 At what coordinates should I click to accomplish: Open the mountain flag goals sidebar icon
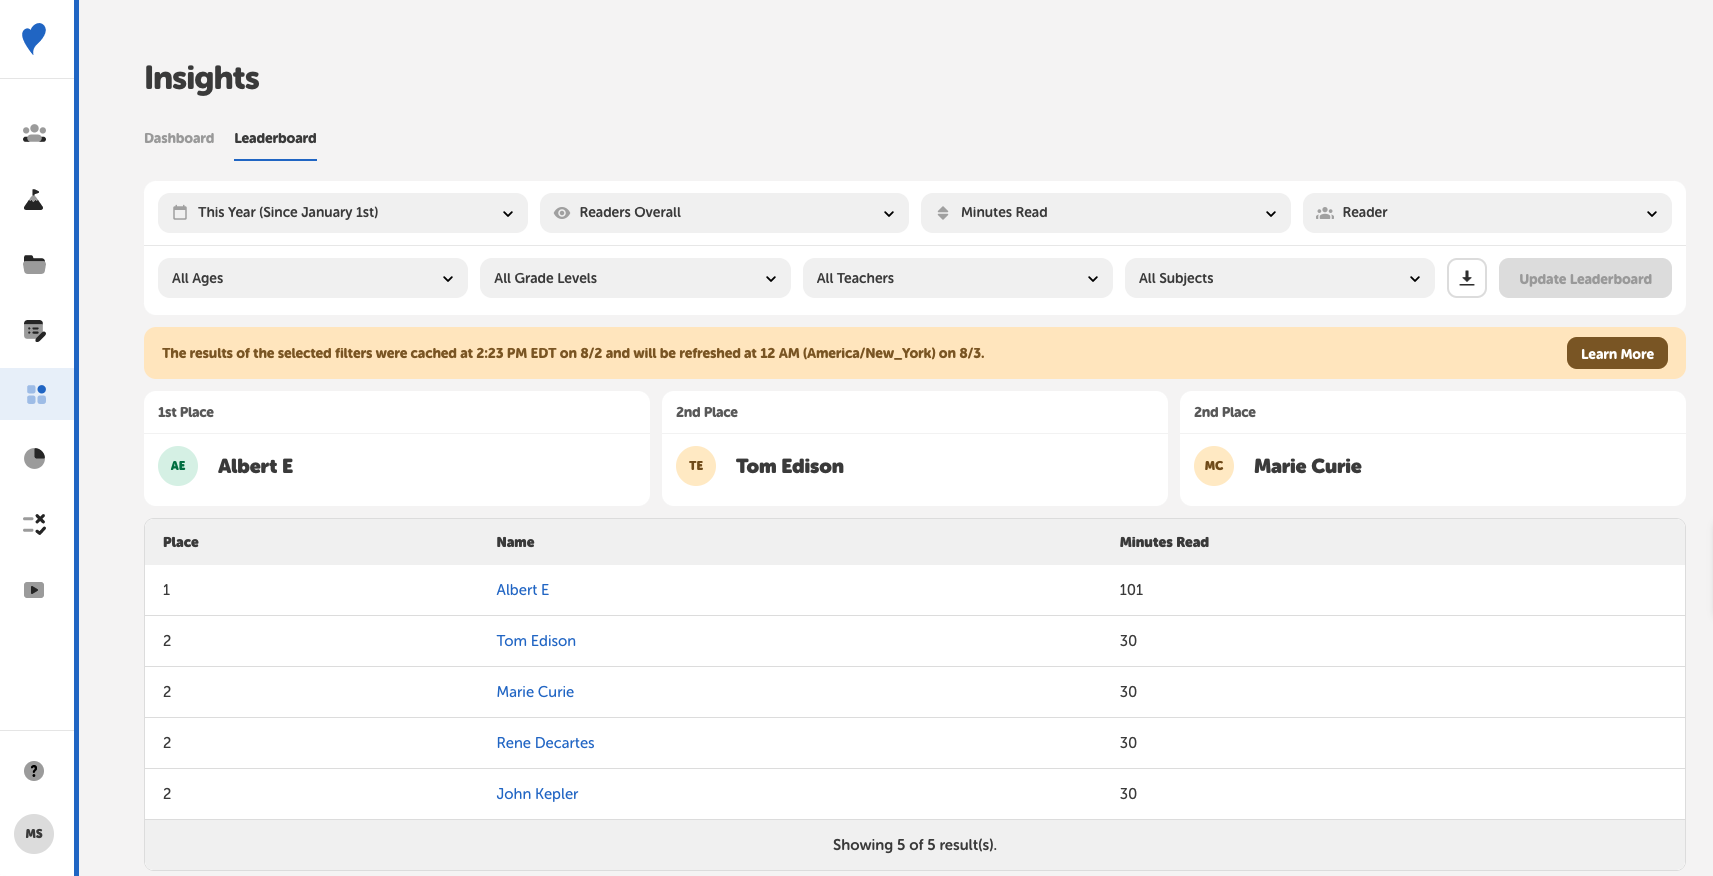34,199
